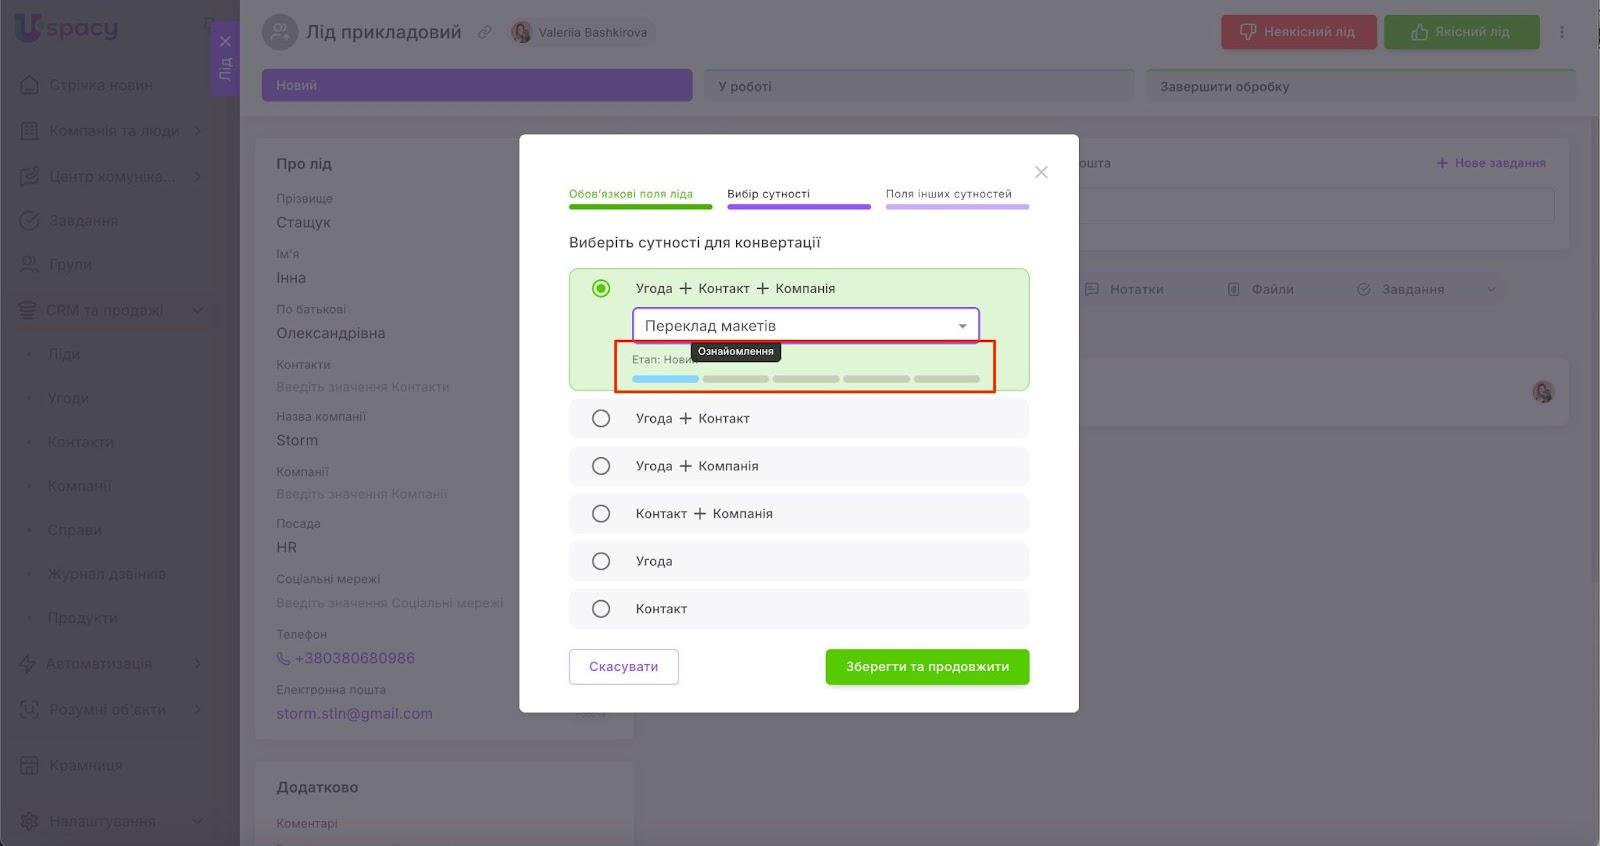Click the phone number +380380680986
This screenshot has height=846, width=1600.
[354, 658]
